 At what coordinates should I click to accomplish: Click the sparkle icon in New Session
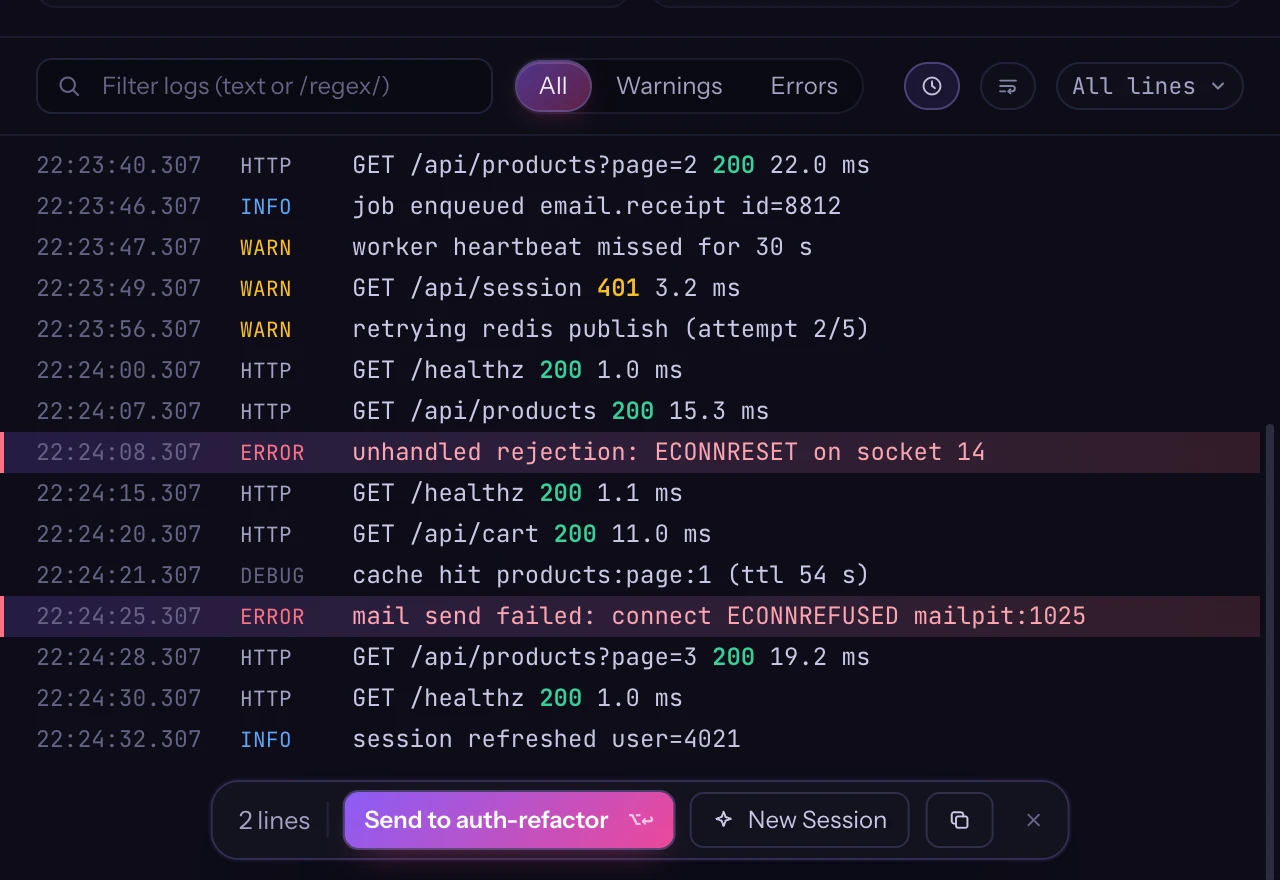(x=724, y=820)
